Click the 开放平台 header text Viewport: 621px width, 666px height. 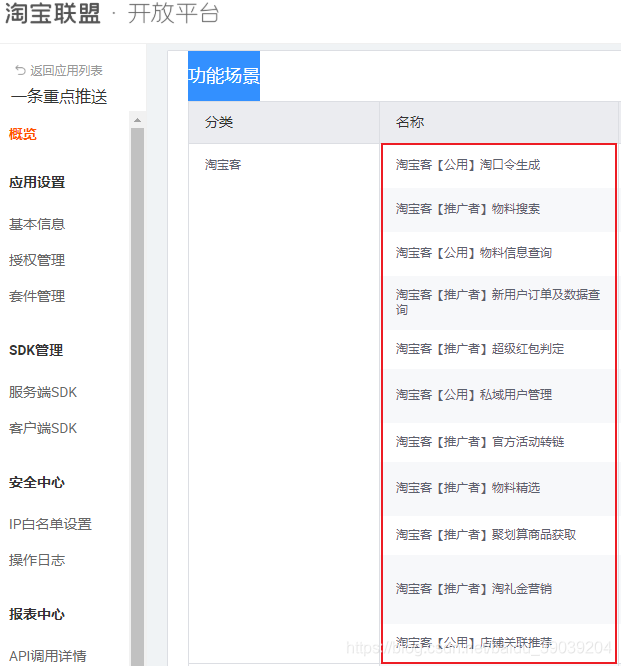click(173, 14)
